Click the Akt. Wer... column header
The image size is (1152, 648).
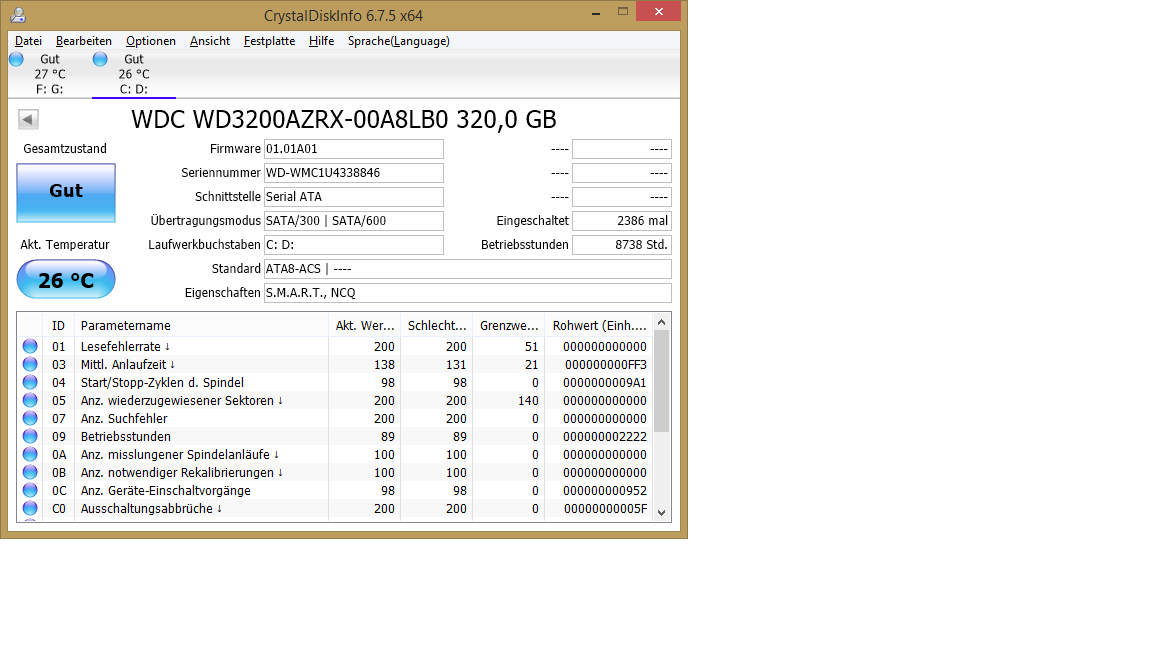coord(364,325)
